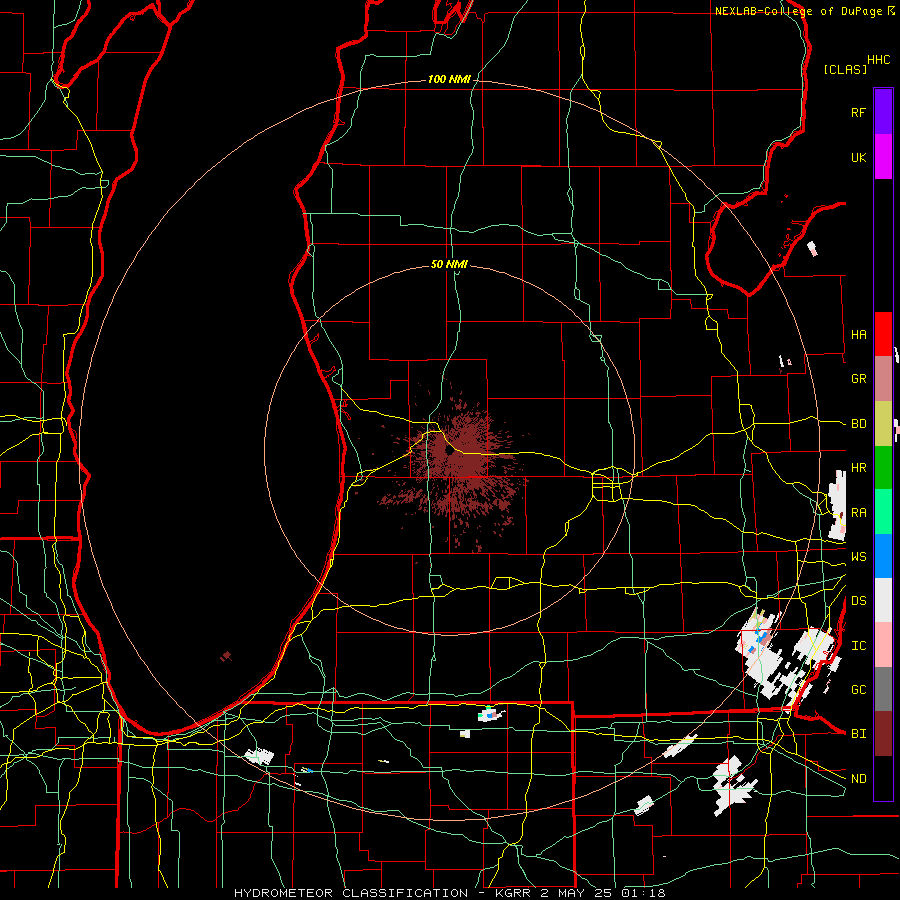Click the DS white legend swatch
This screenshot has width=900, height=900.
pyautogui.click(x=883, y=600)
